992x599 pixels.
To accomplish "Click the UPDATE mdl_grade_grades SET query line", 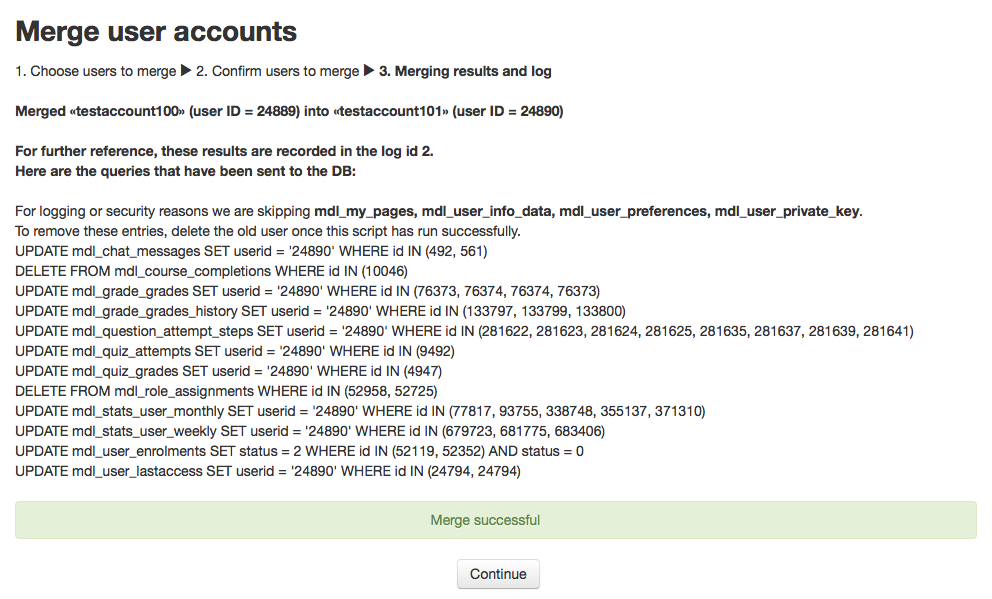I will 307,291.
